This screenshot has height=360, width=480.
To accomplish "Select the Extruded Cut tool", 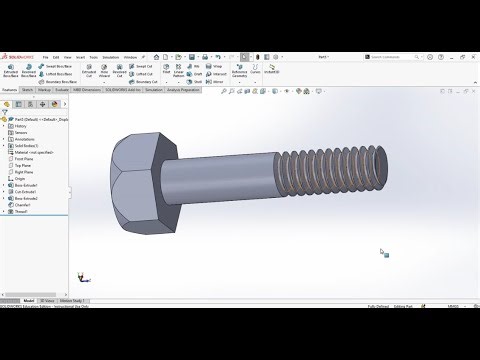I will (x=89, y=71).
